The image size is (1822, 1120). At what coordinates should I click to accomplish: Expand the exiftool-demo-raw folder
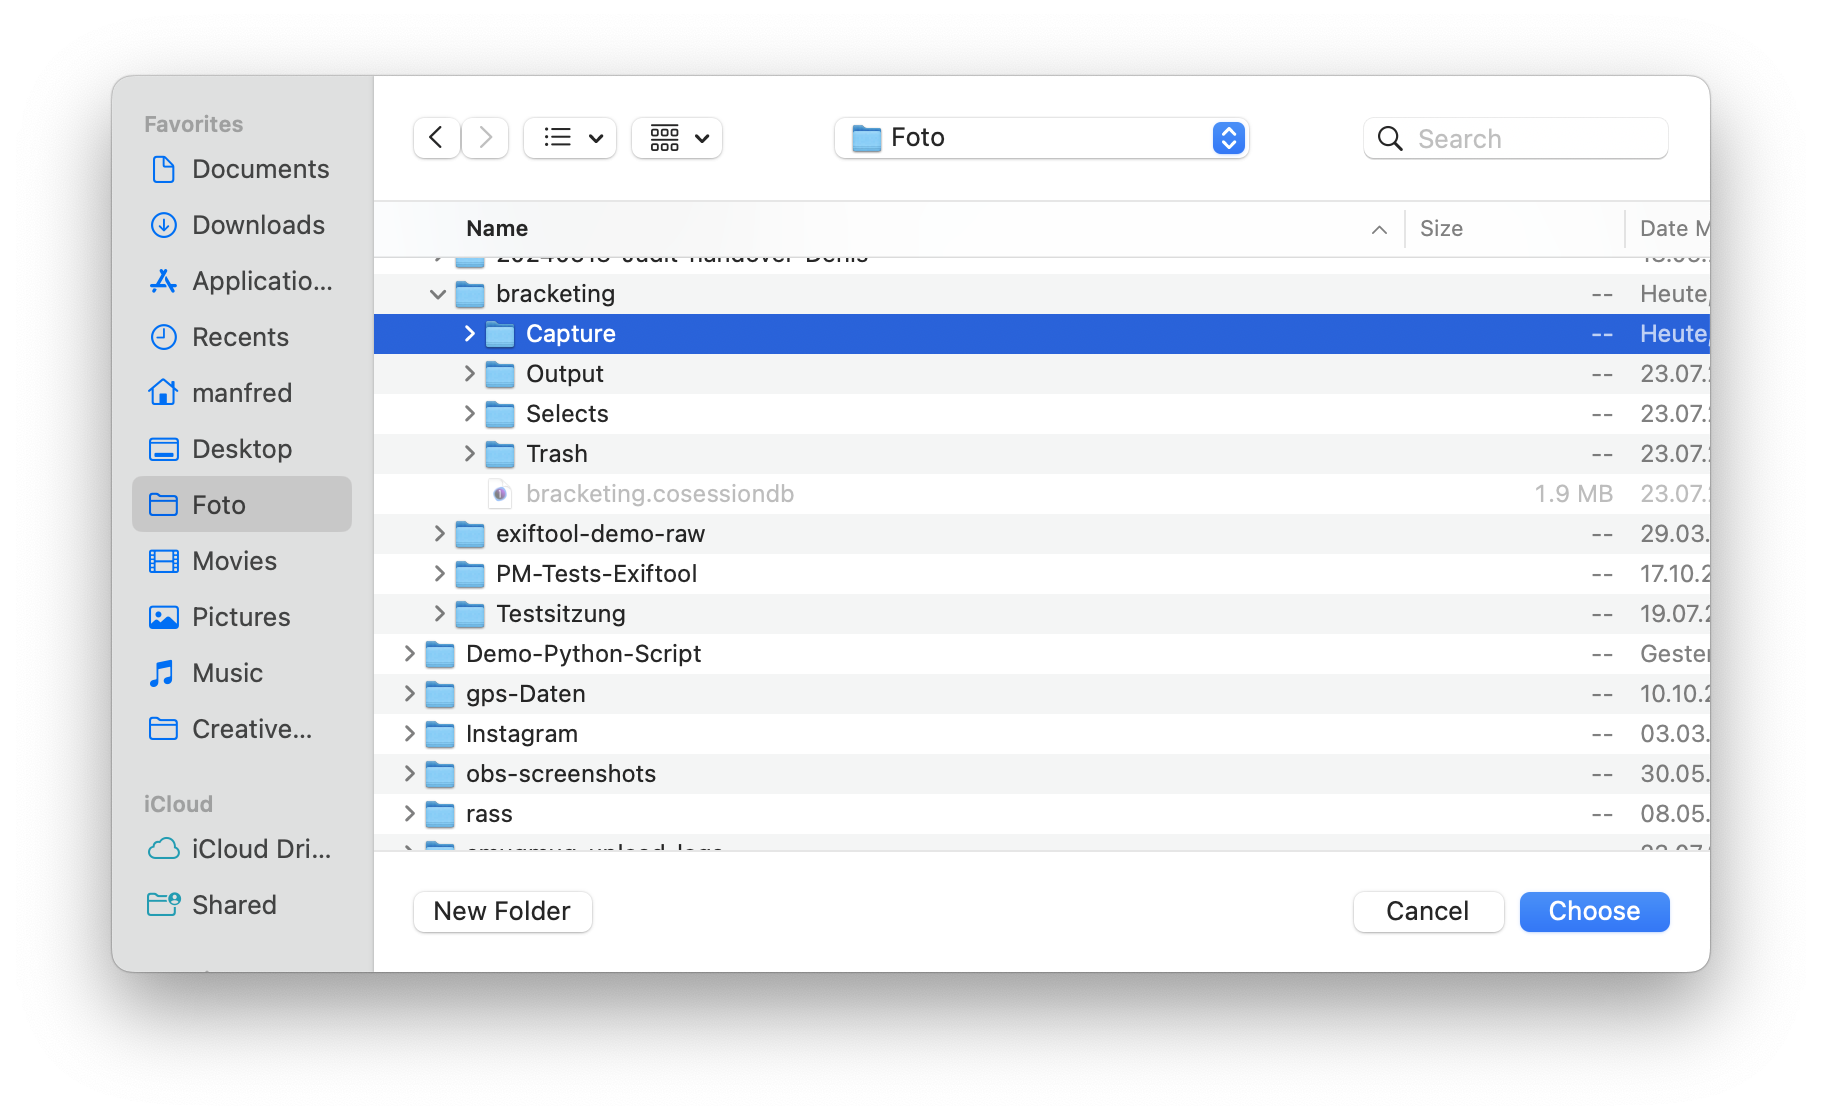439,534
